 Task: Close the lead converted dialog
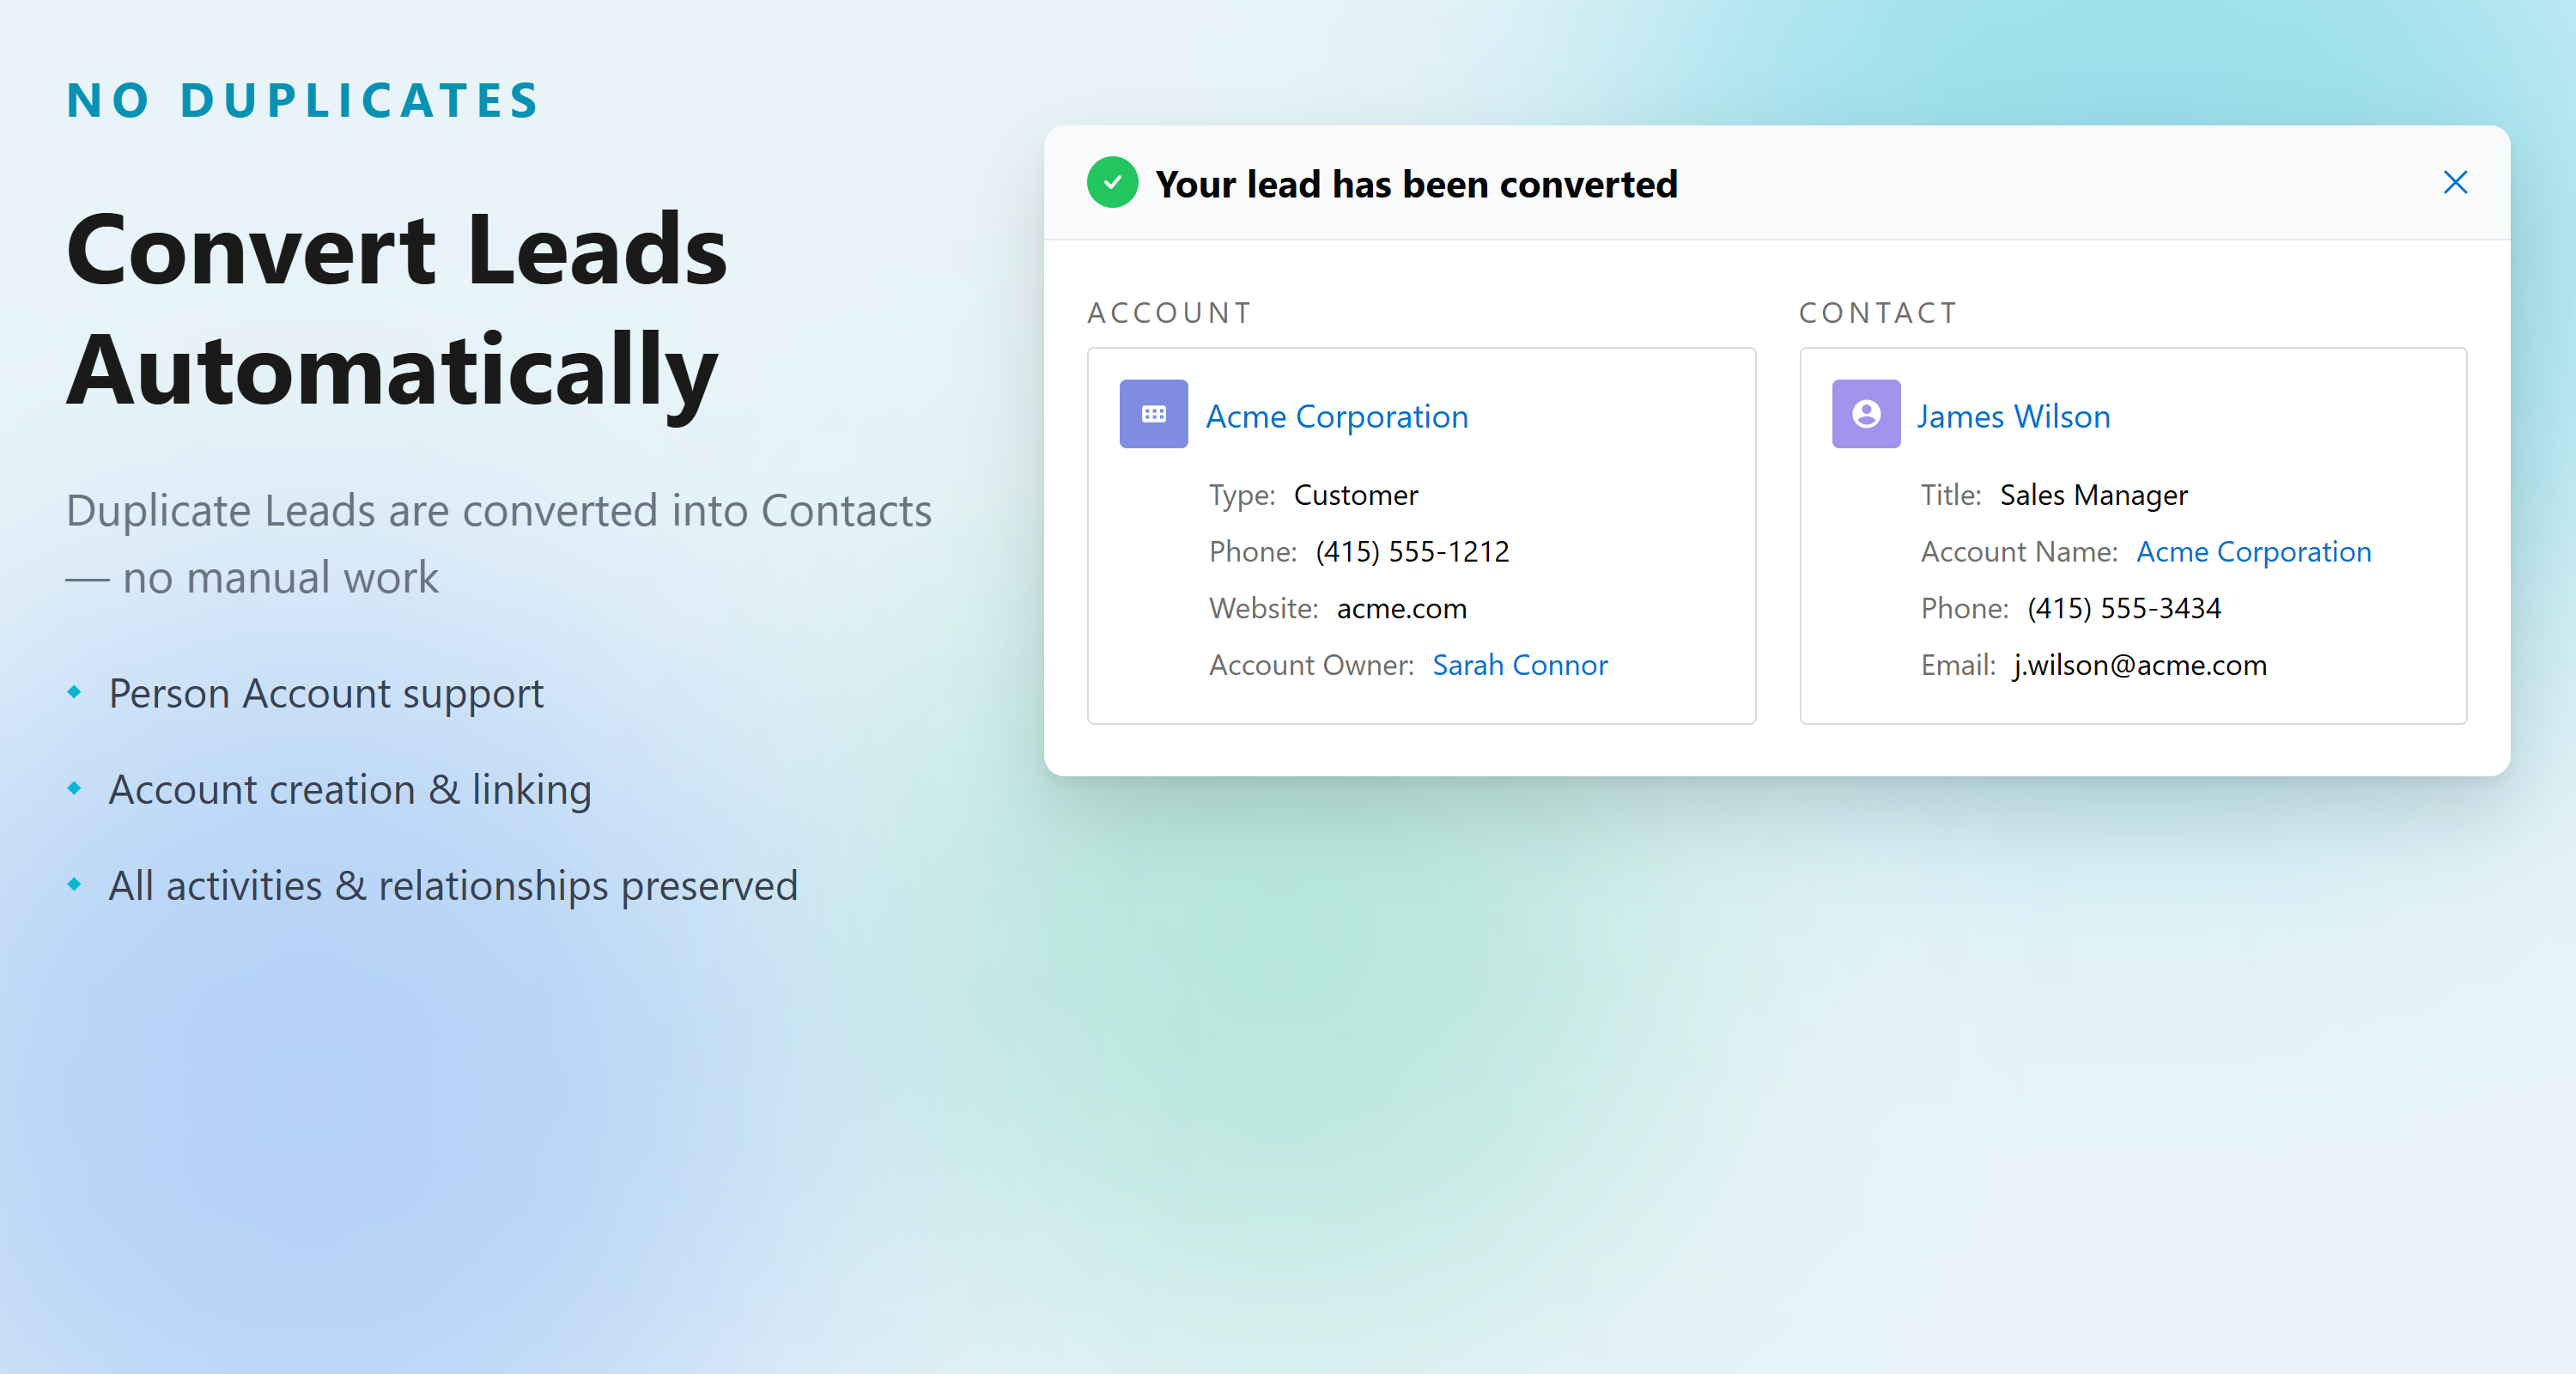[x=2455, y=183]
